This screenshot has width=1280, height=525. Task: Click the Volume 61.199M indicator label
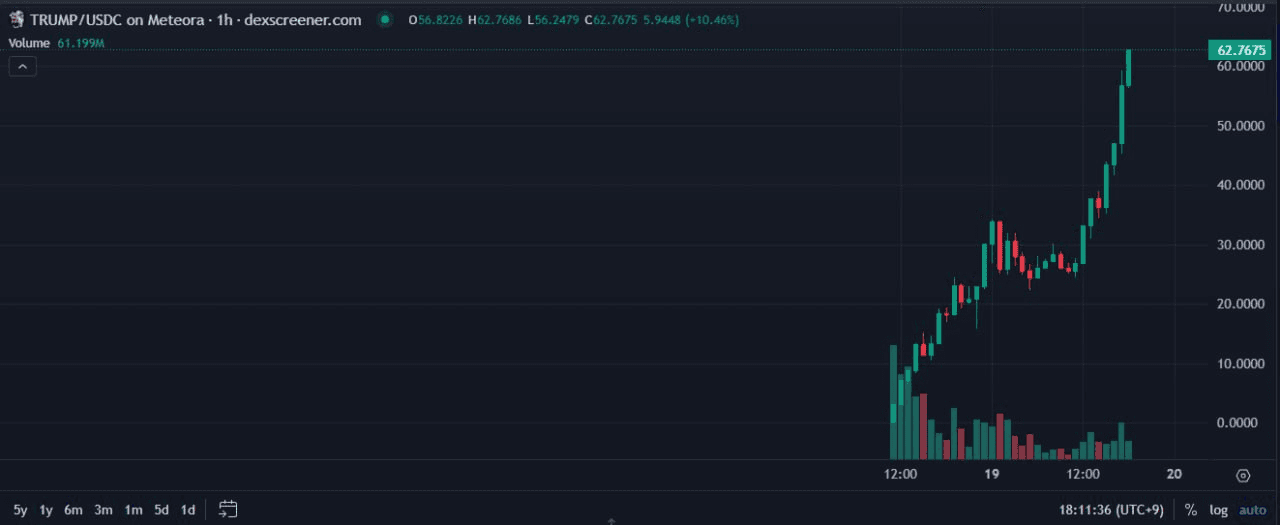click(57, 44)
